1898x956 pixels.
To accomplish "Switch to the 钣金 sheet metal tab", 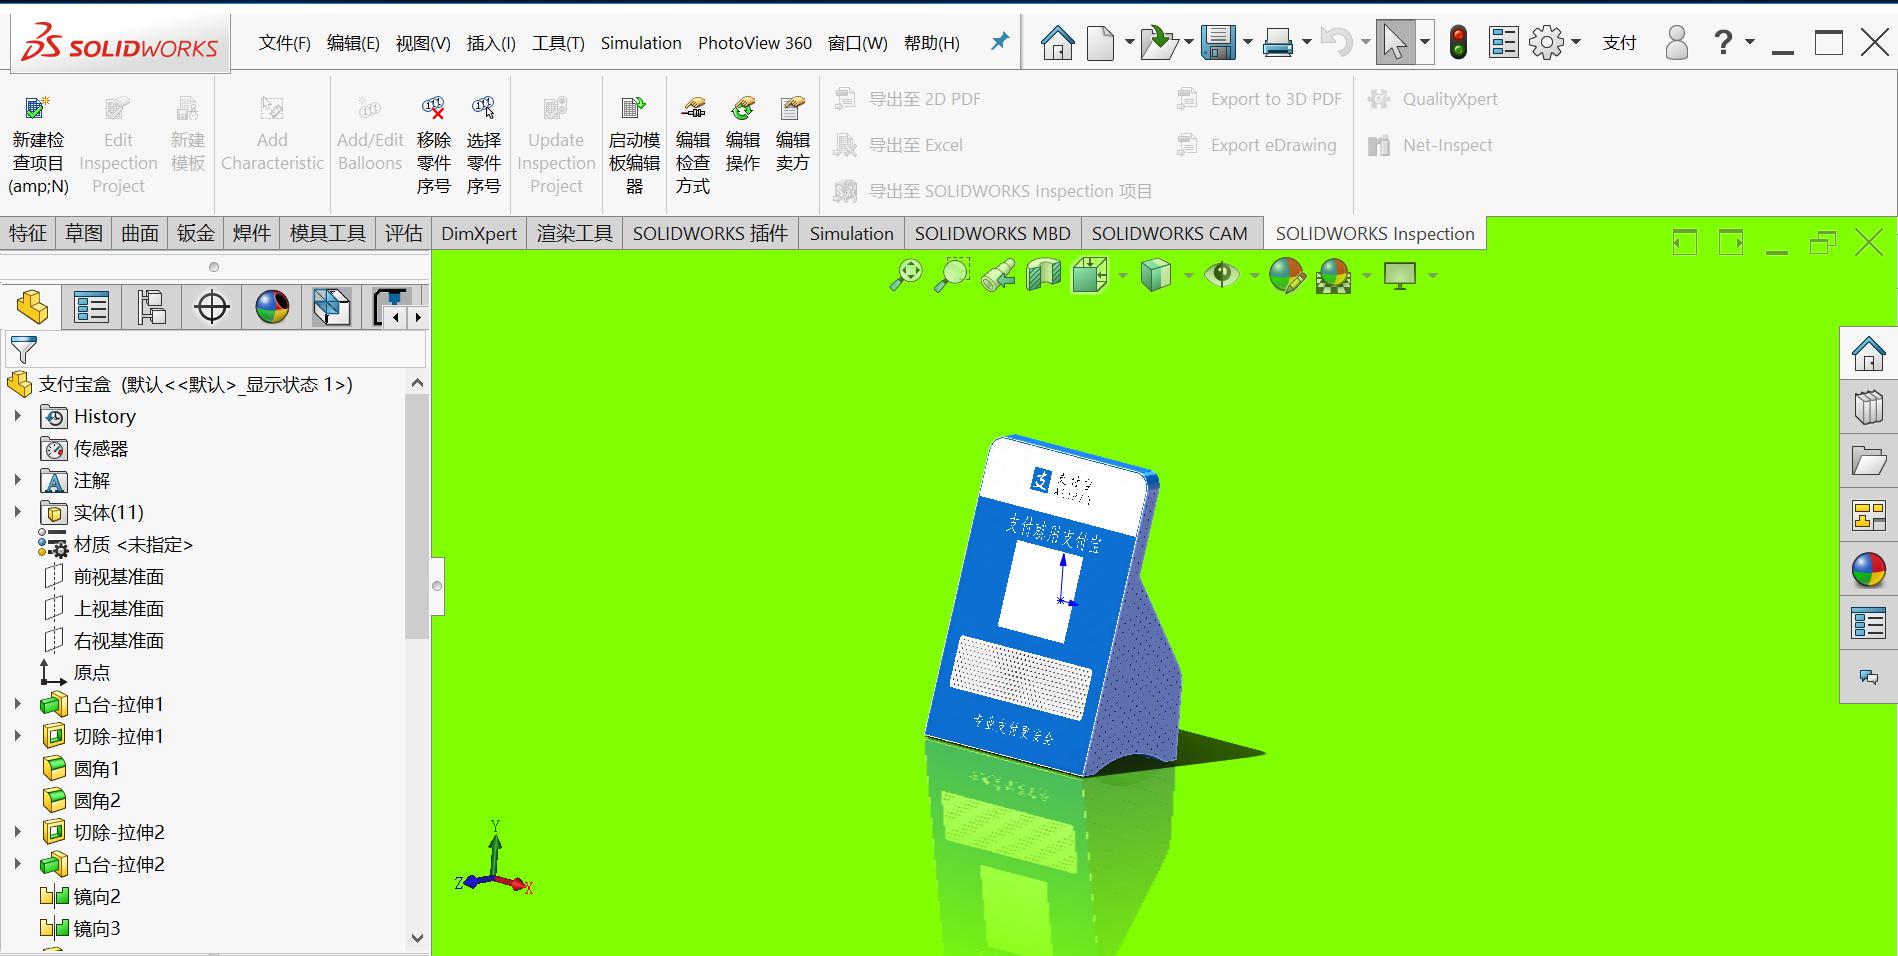I will tap(196, 233).
